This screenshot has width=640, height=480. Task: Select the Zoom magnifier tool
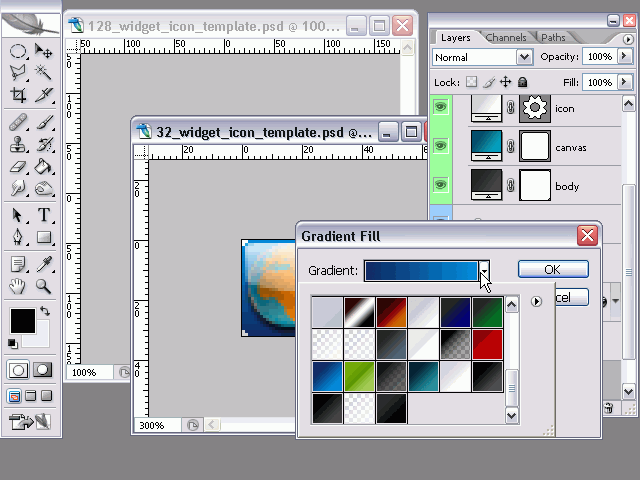click(x=43, y=287)
